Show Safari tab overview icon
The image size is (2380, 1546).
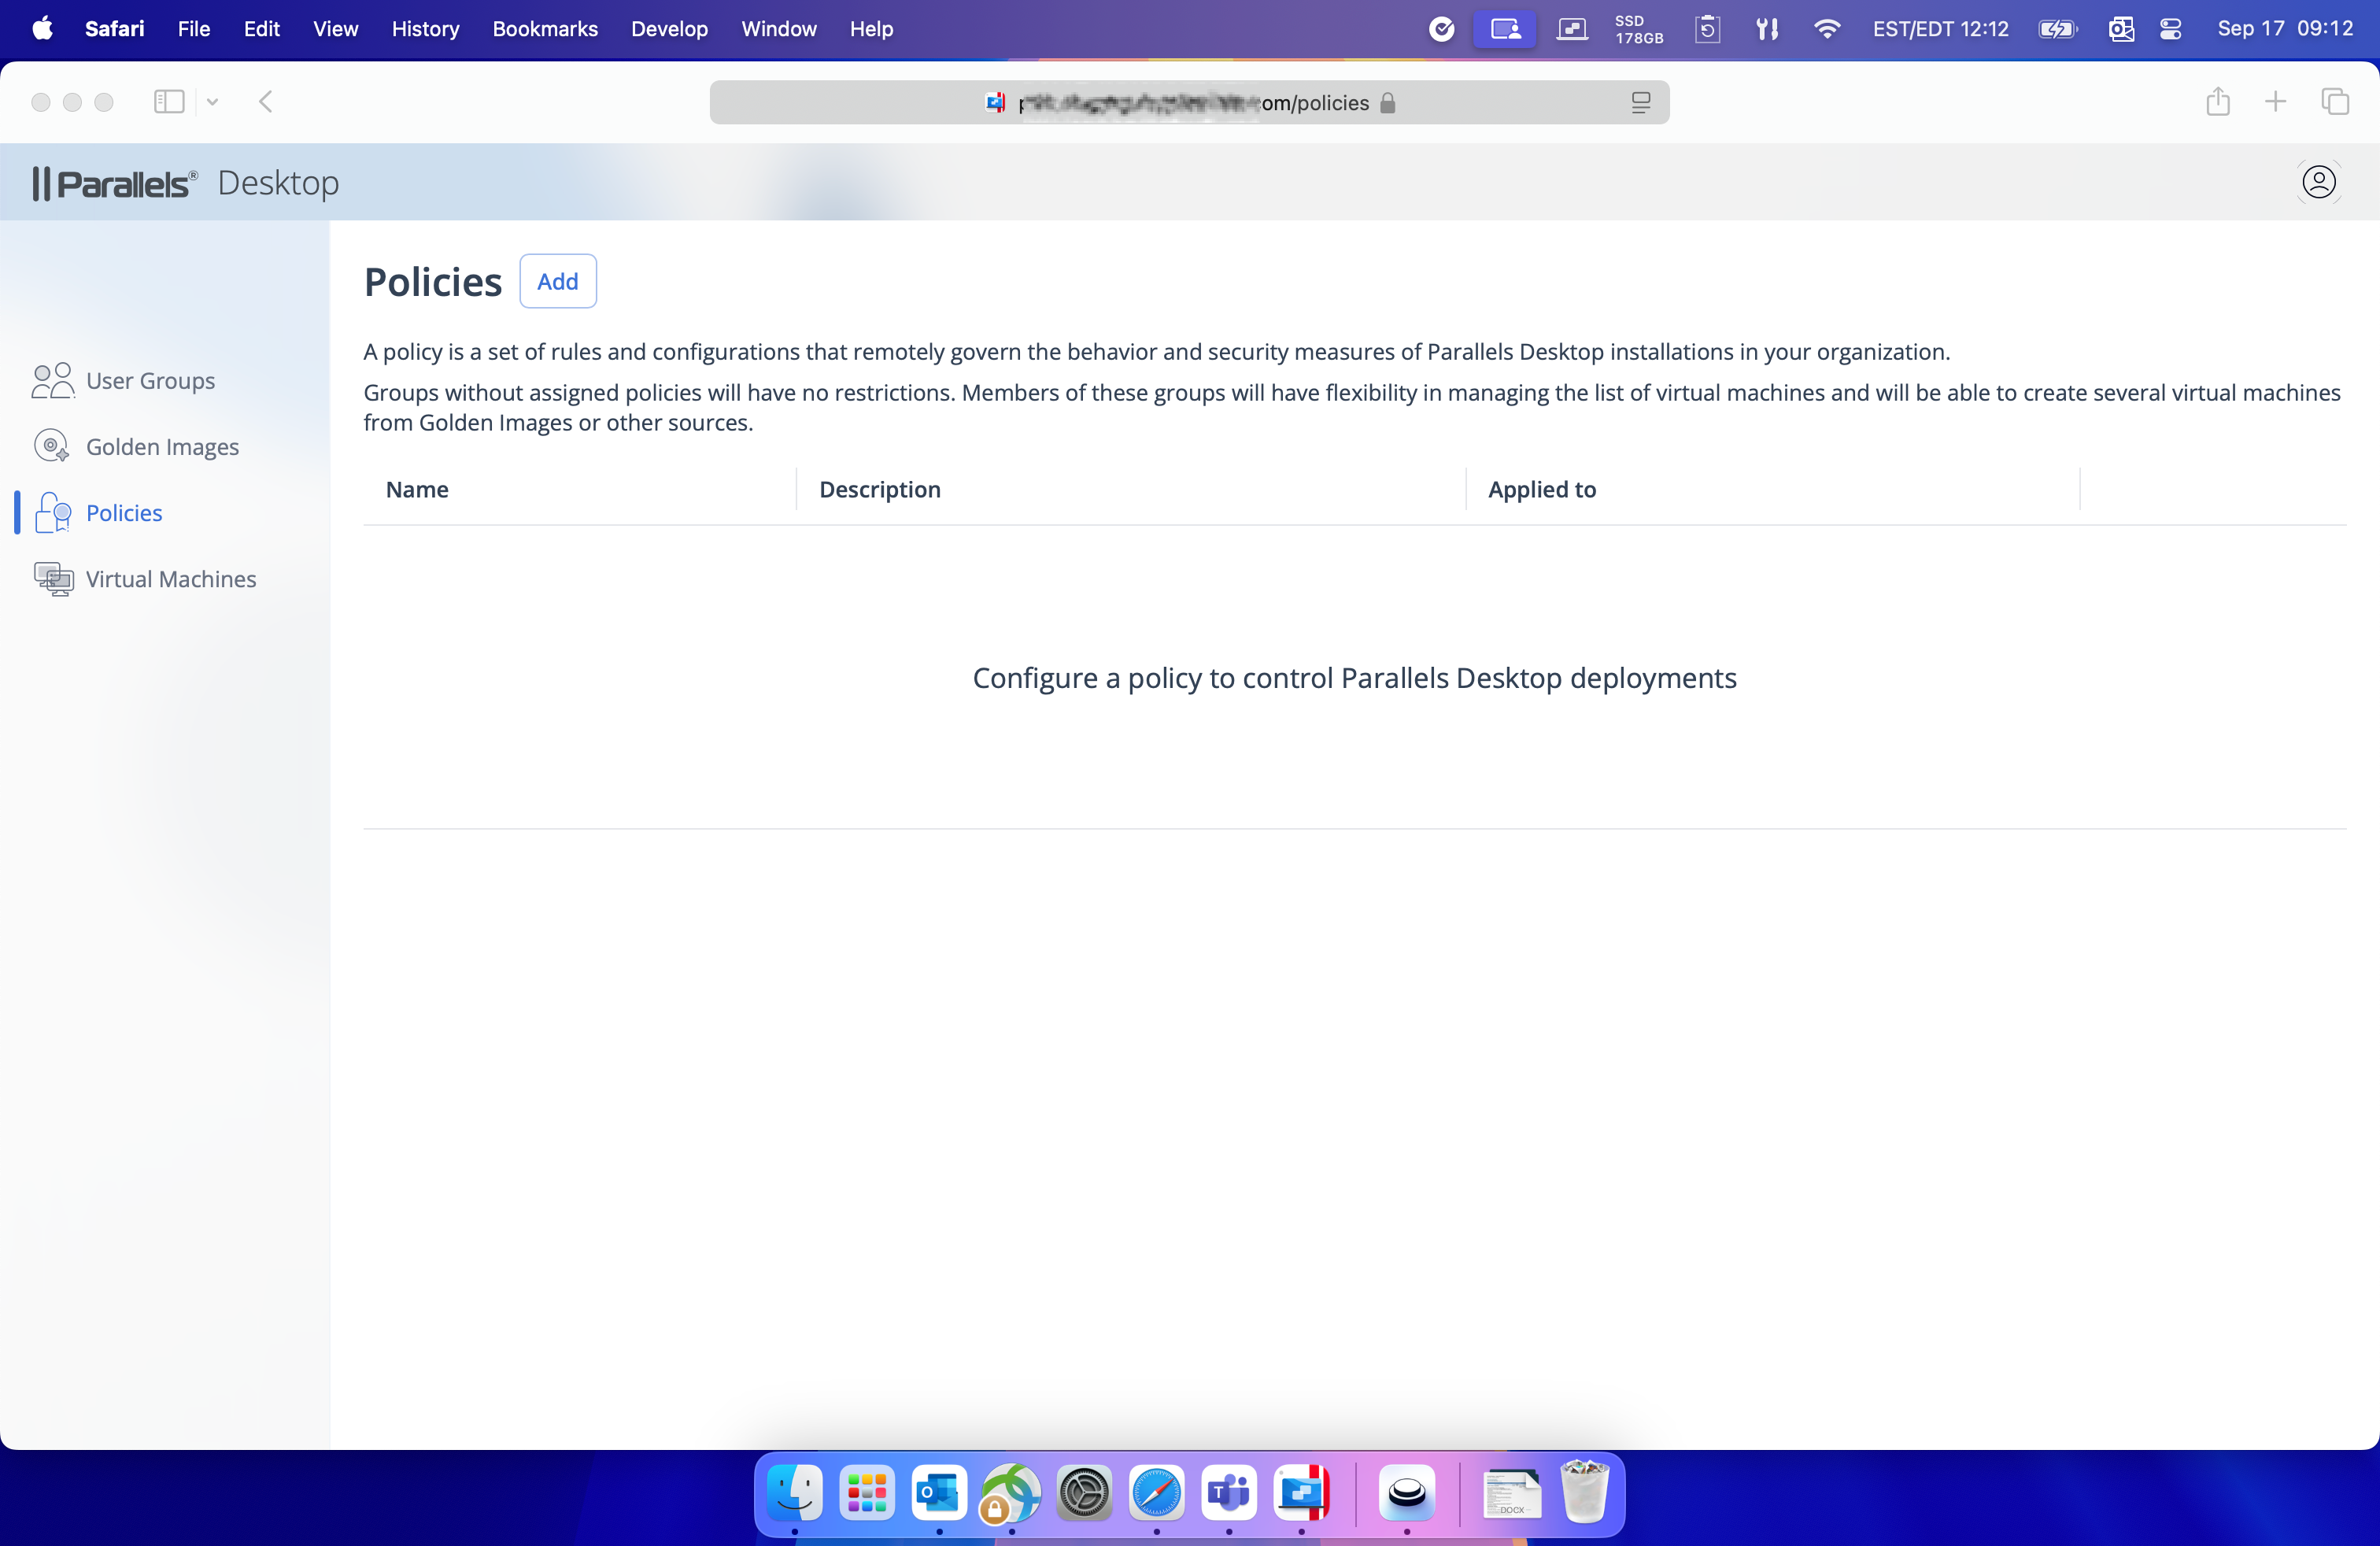pyautogui.click(x=2334, y=102)
